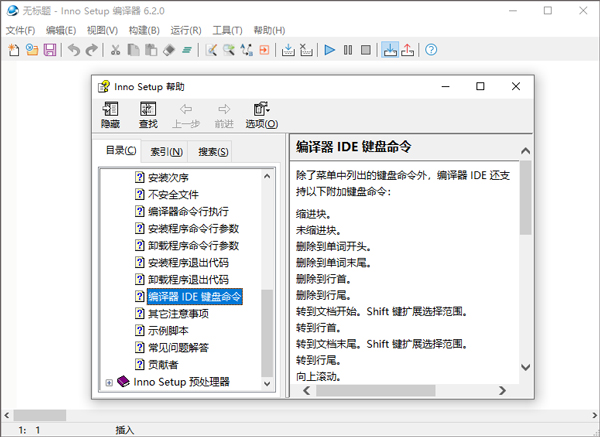Go back with 上一步 in help toolbar
Viewport: 600px width, 437px height.
pos(186,115)
